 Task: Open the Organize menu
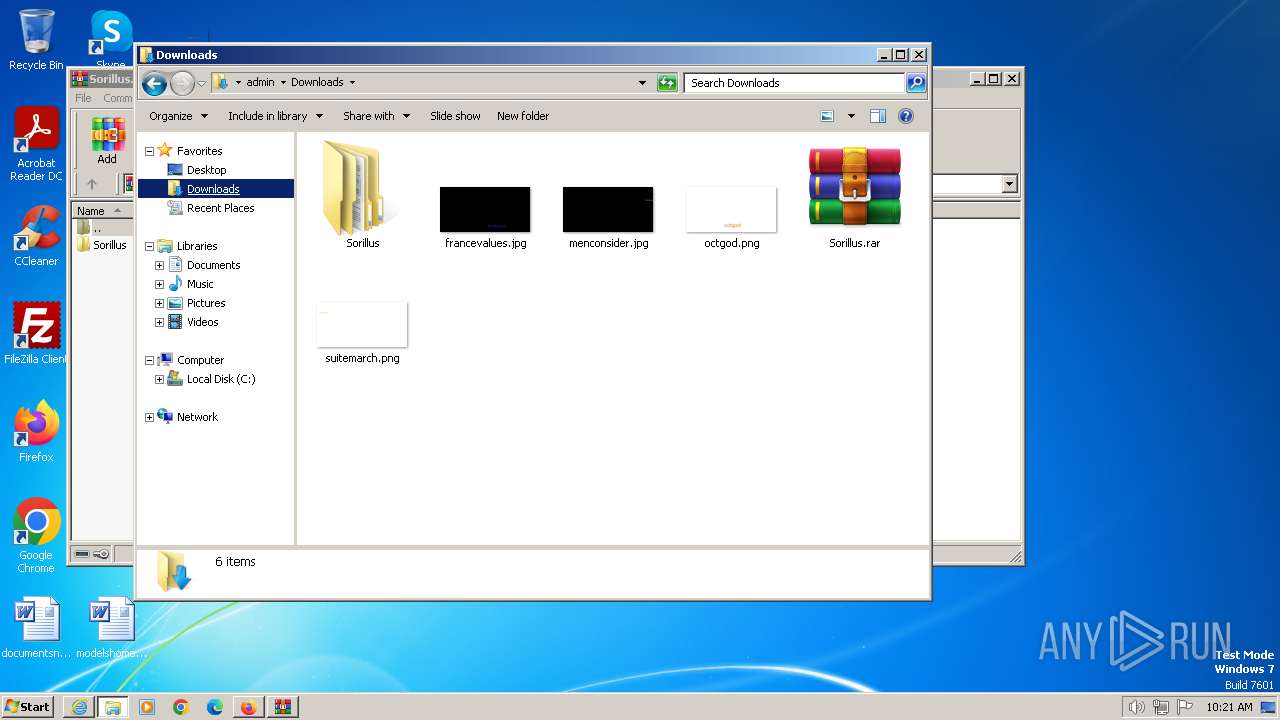(178, 116)
